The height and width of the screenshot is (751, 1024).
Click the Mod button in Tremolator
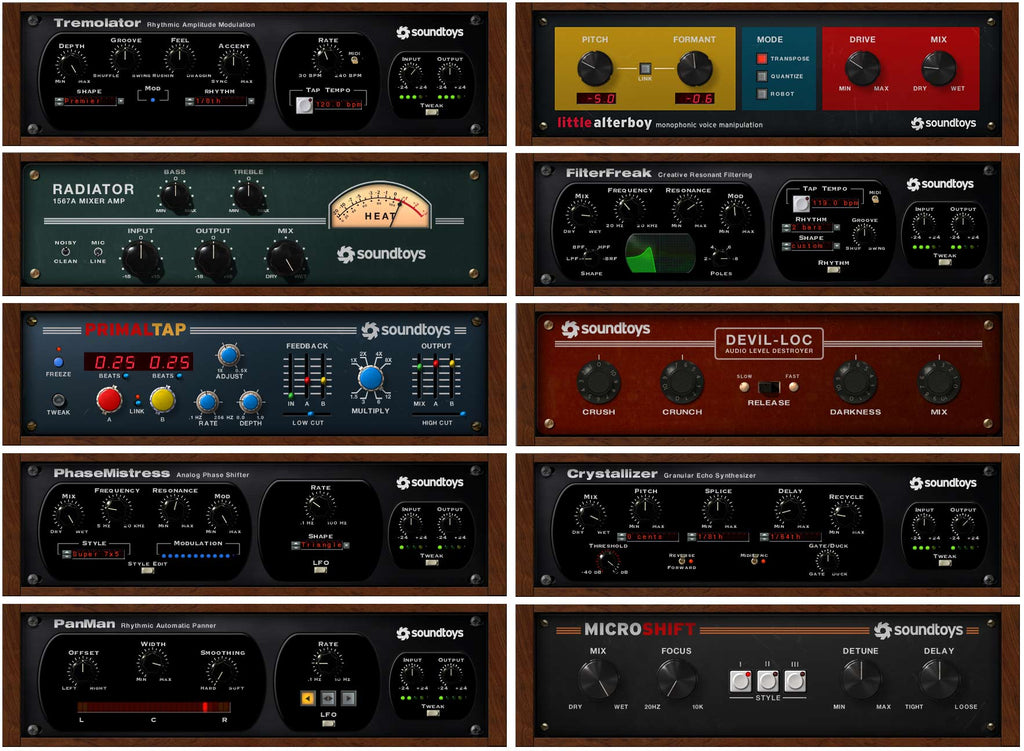[x=153, y=100]
